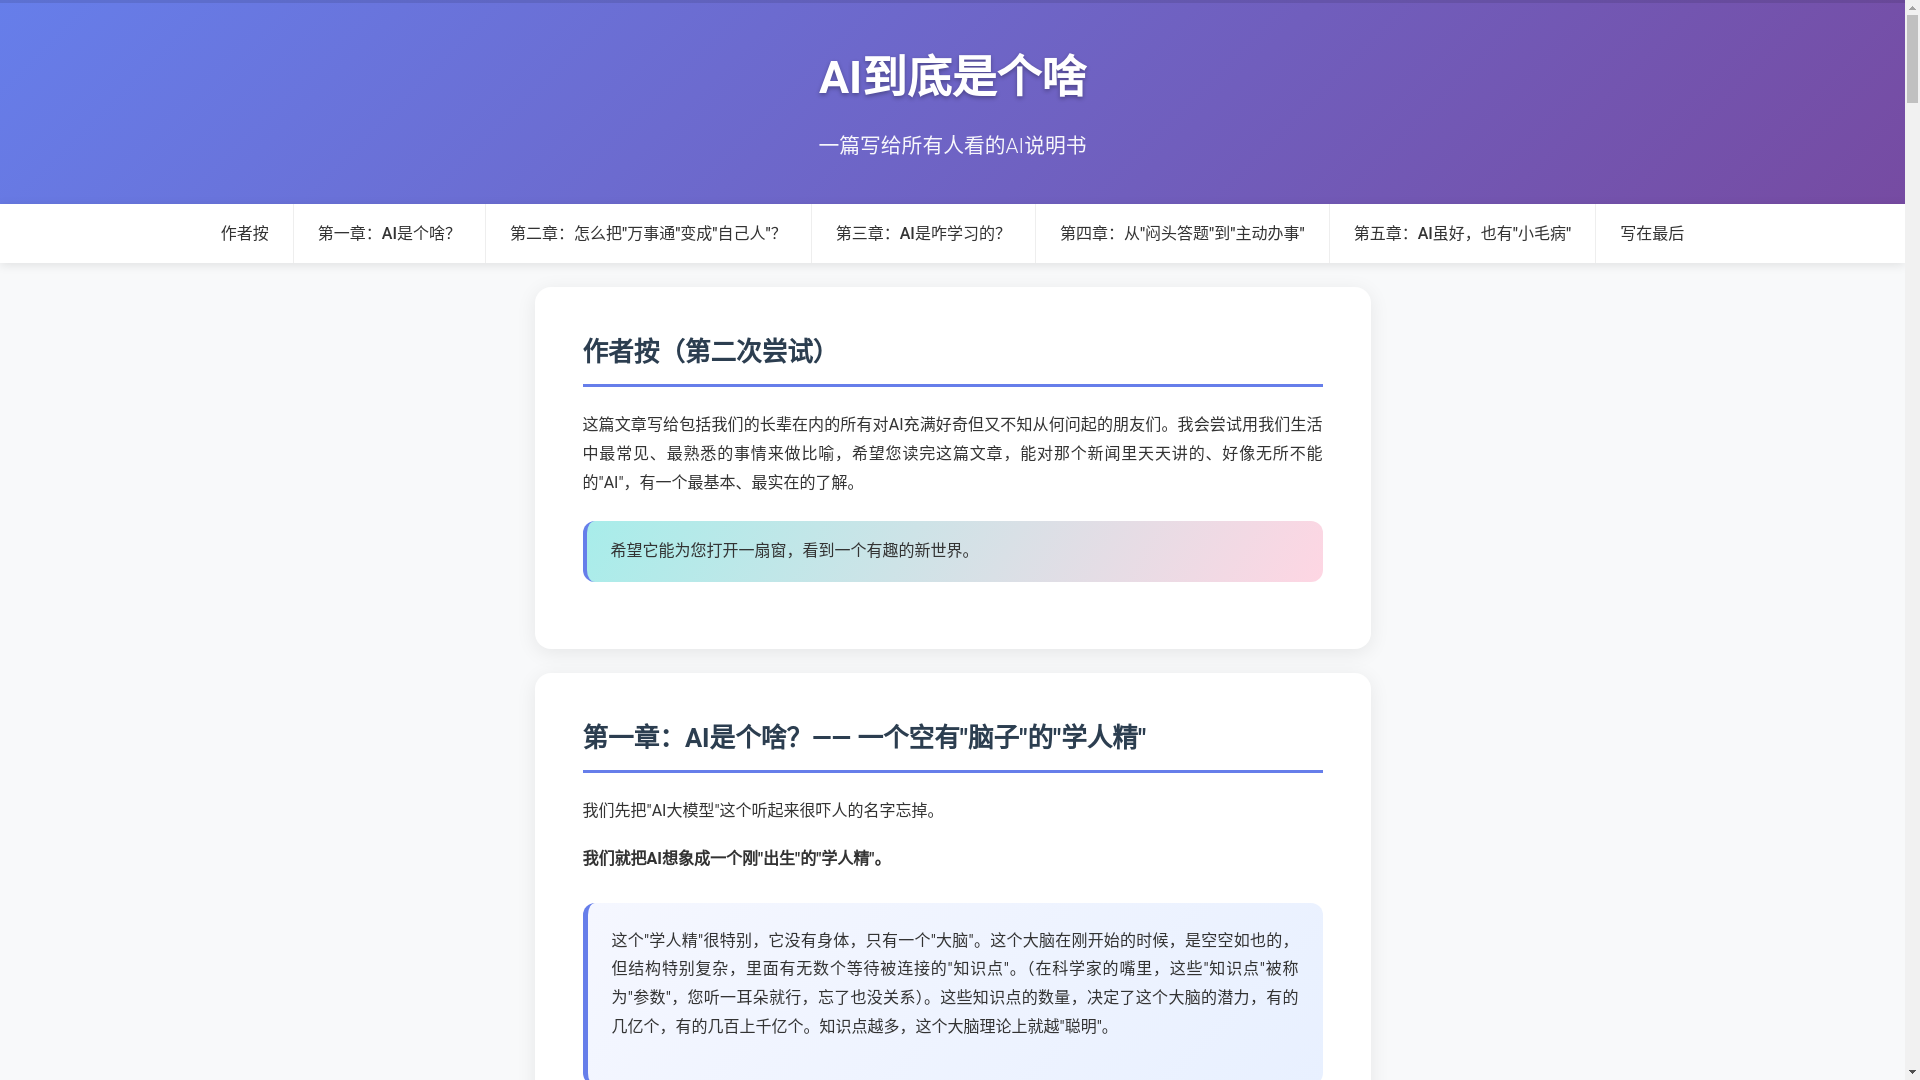The width and height of the screenshot is (1920, 1080).
Task: Click the page title AI到底是个啥
Action: (x=952, y=77)
